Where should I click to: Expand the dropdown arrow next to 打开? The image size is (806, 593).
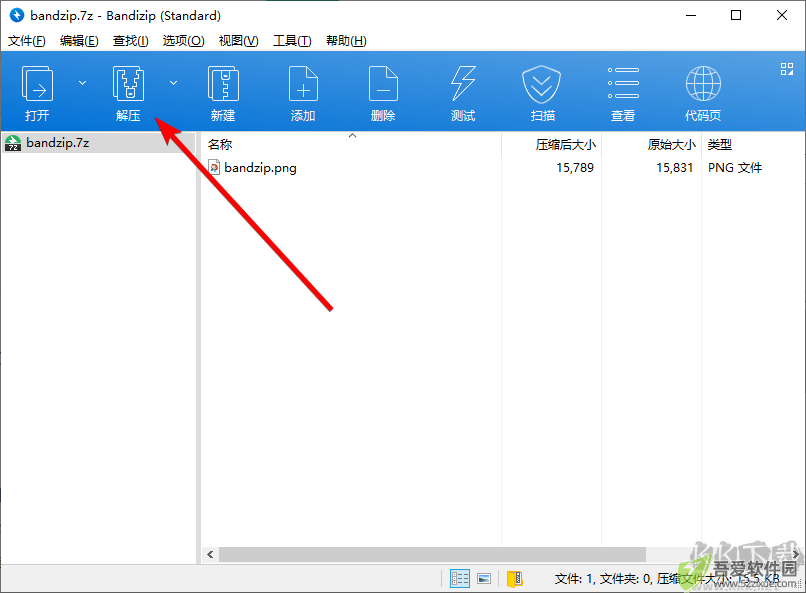click(x=82, y=83)
